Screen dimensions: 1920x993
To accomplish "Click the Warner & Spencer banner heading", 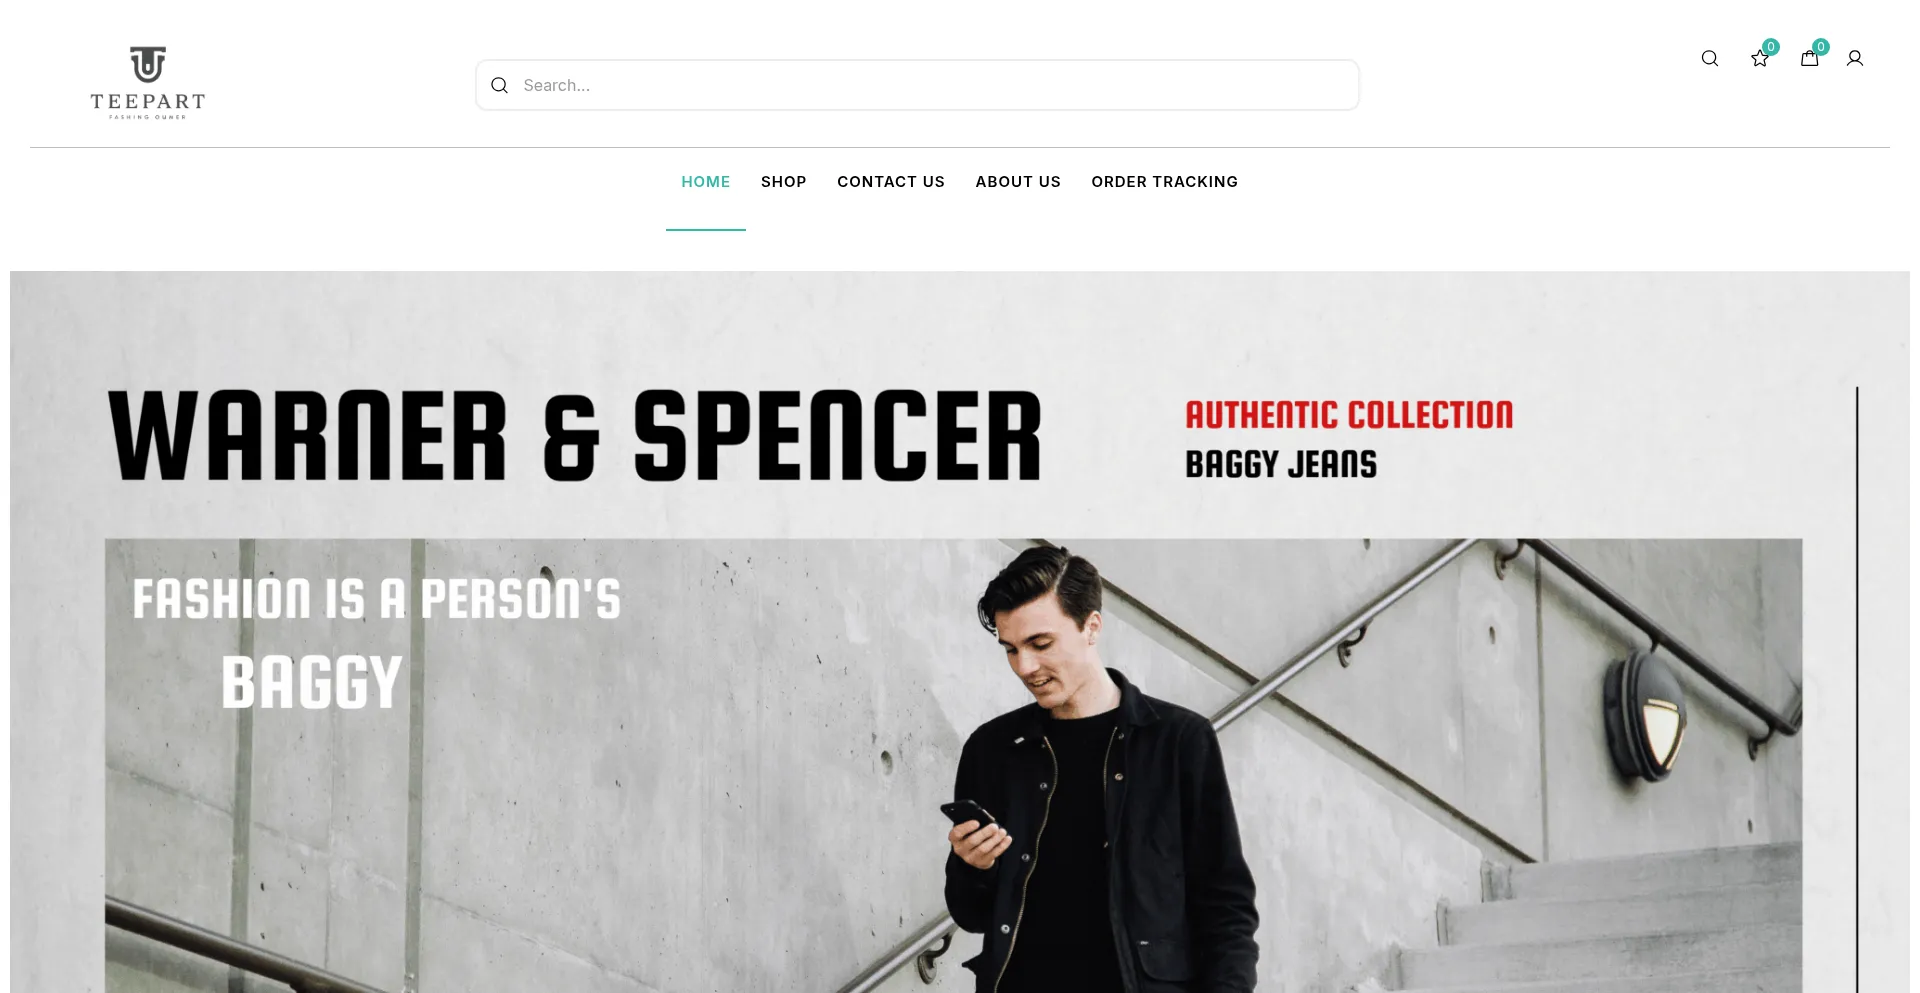I will 575,436.
